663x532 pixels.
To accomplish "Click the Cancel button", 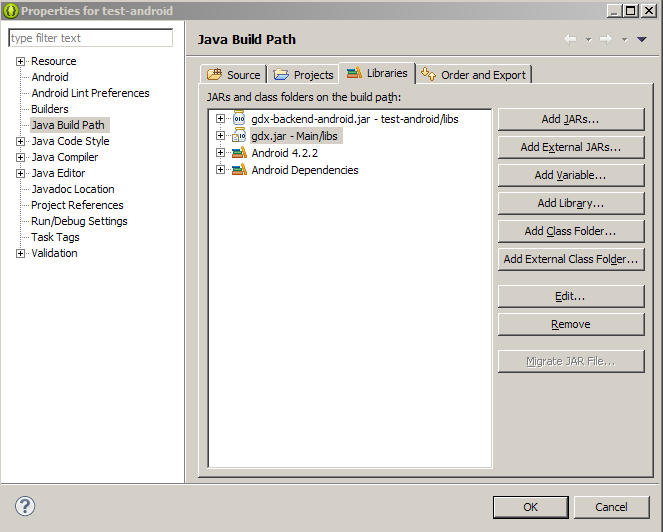I will click(x=611, y=507).
